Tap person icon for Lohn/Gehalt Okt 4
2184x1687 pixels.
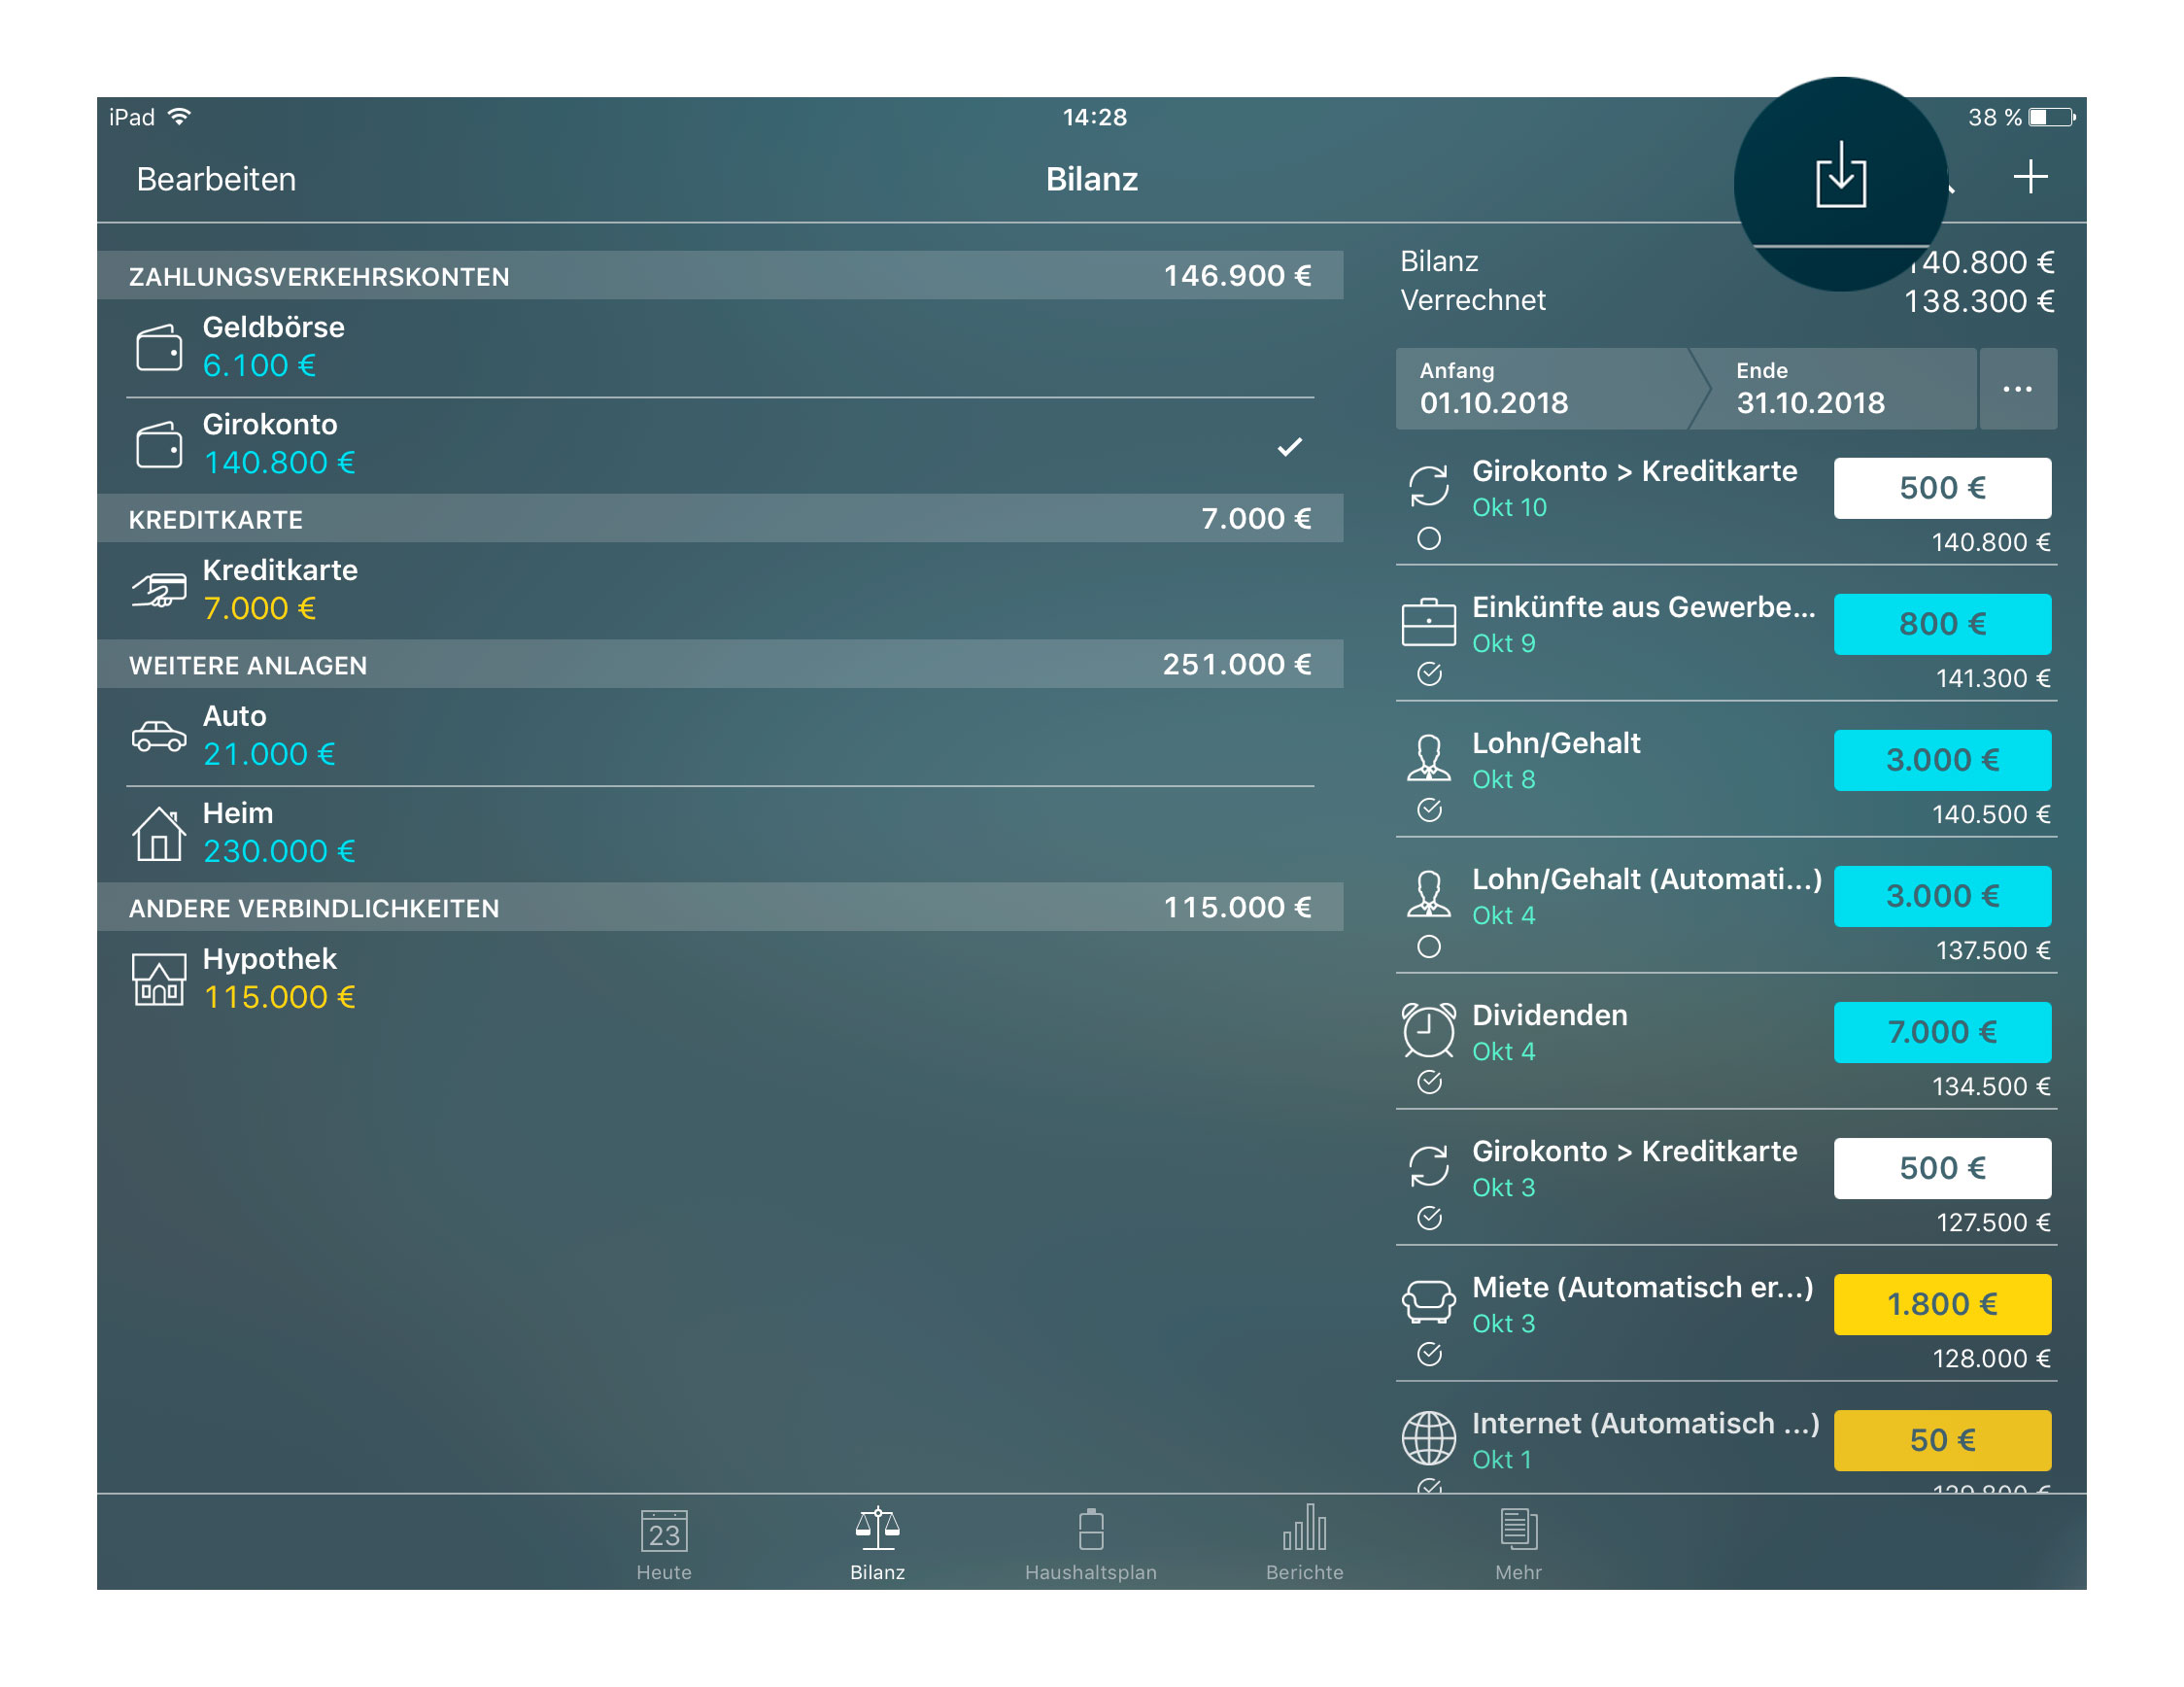pos(1429,893)
